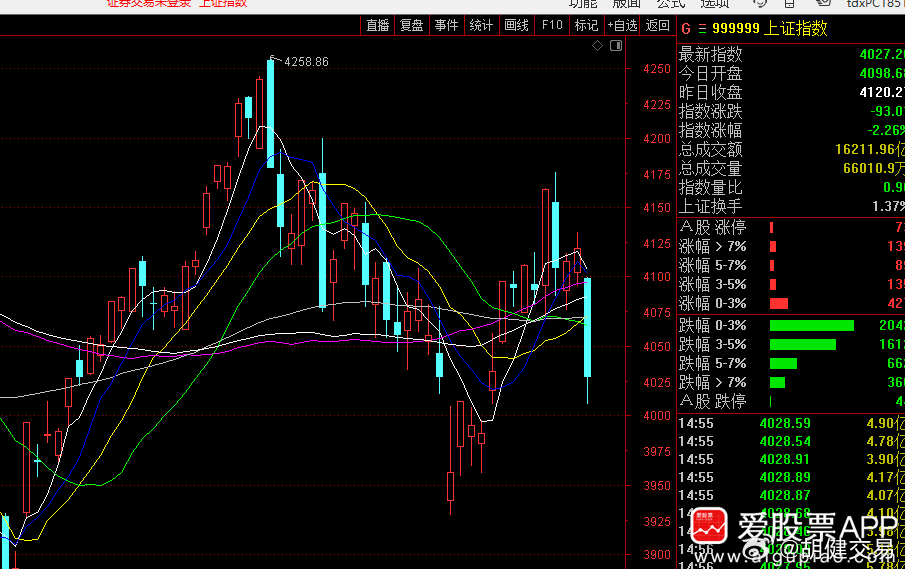Image resolution: width=905 pixels, height=569 pixels.
Task: Click the A股 涨停 label
Action: click(x=712, y=227)
